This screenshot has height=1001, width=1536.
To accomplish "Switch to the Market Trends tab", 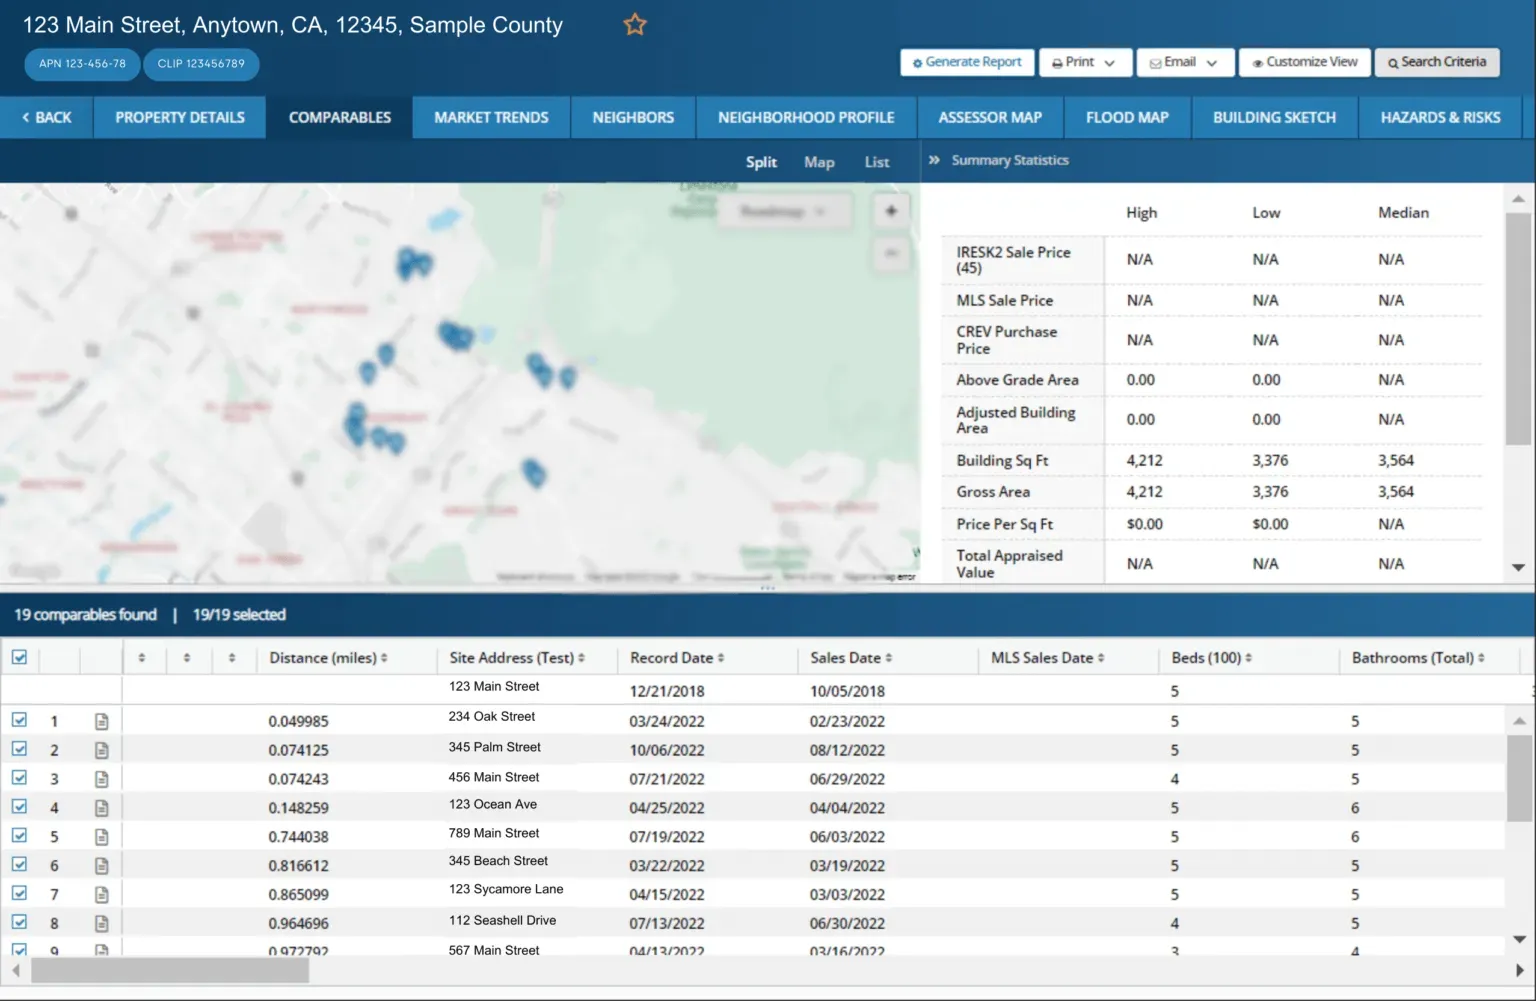I will [491, 117].
